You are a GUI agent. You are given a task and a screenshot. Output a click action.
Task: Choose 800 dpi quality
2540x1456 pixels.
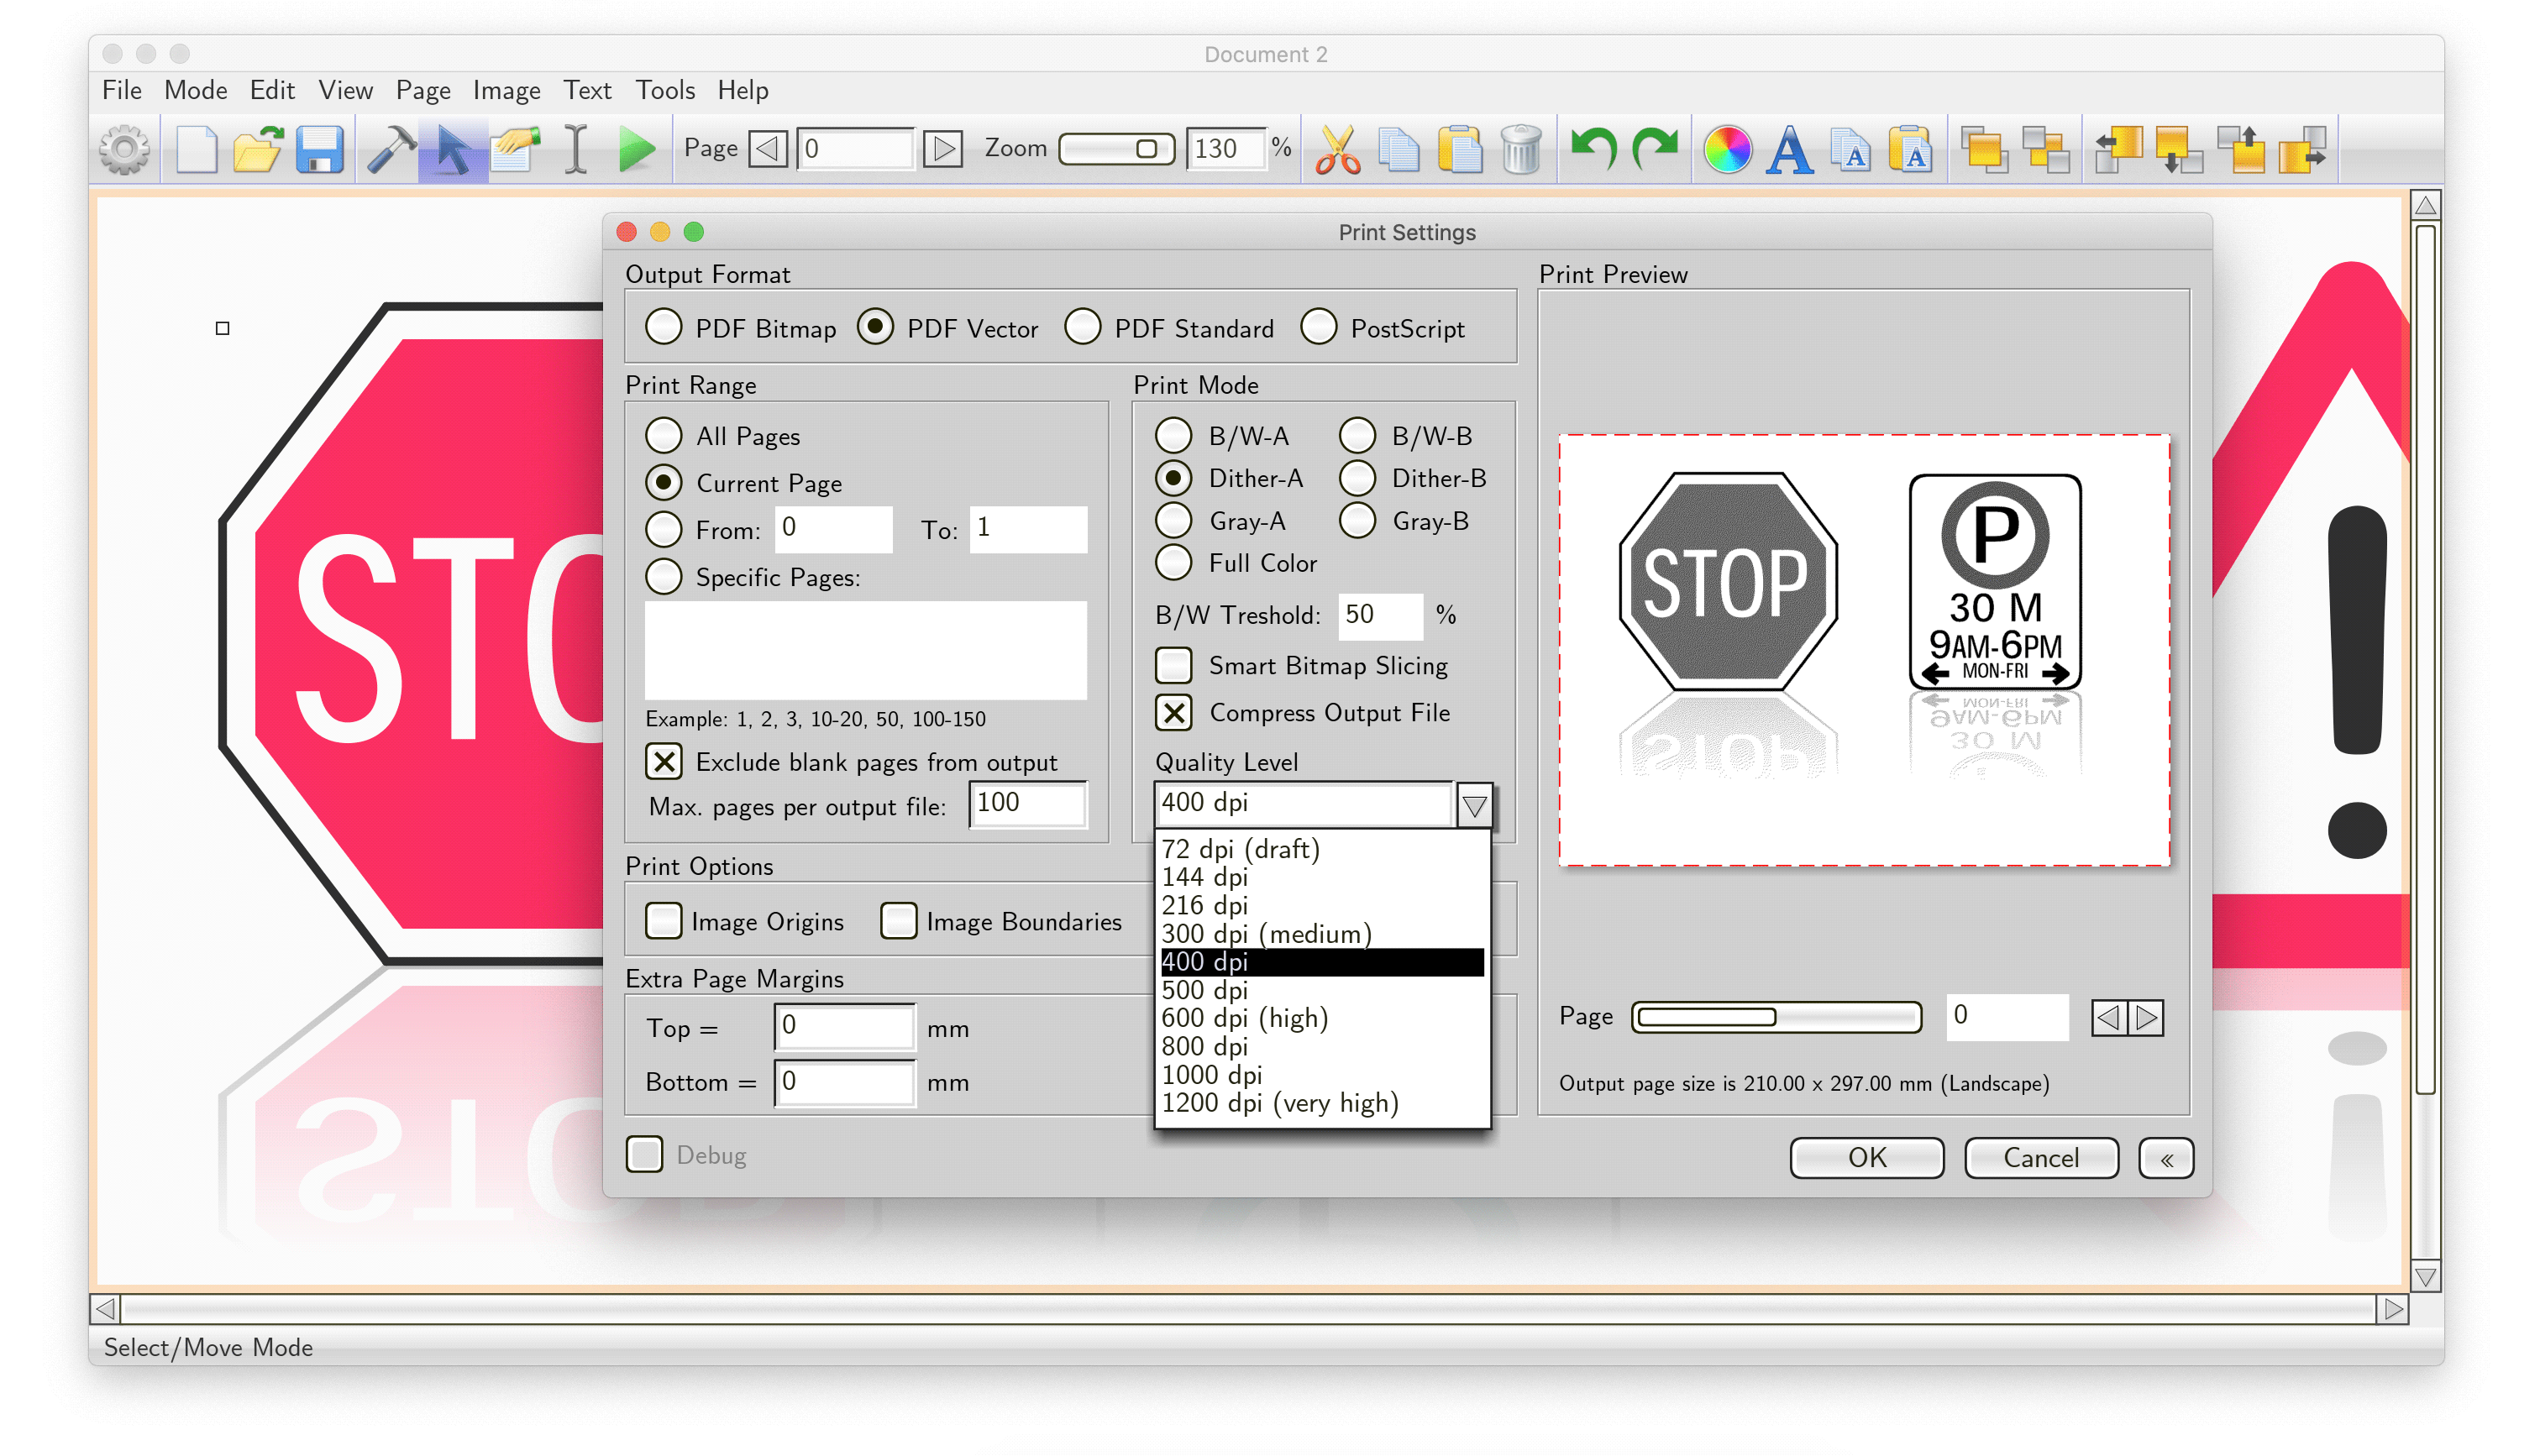(x=1322, y=1047)
